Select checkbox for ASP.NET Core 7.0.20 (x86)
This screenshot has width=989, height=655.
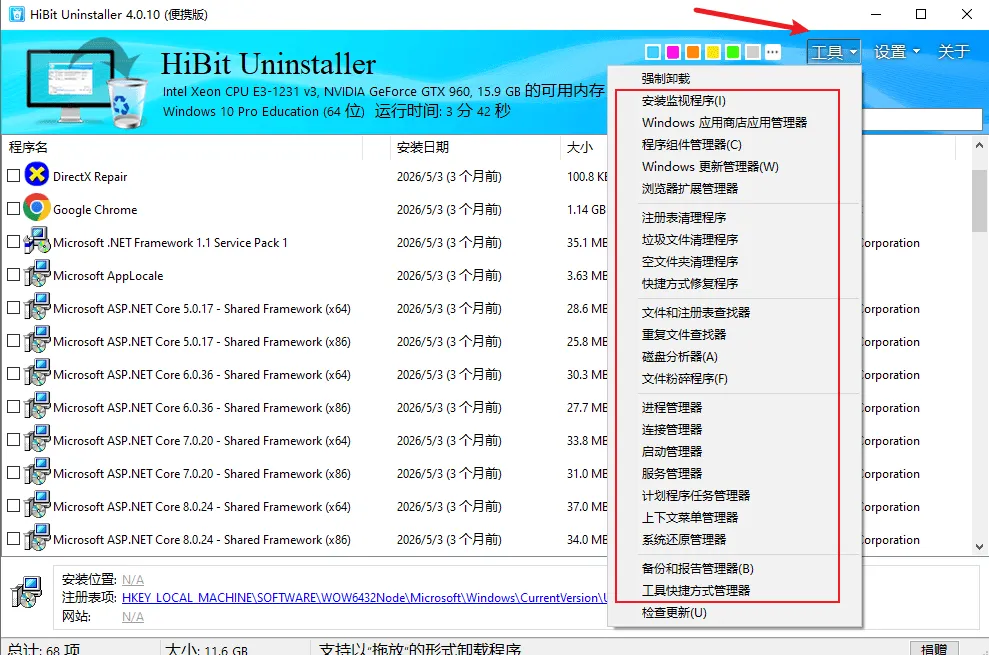[13, 473]
